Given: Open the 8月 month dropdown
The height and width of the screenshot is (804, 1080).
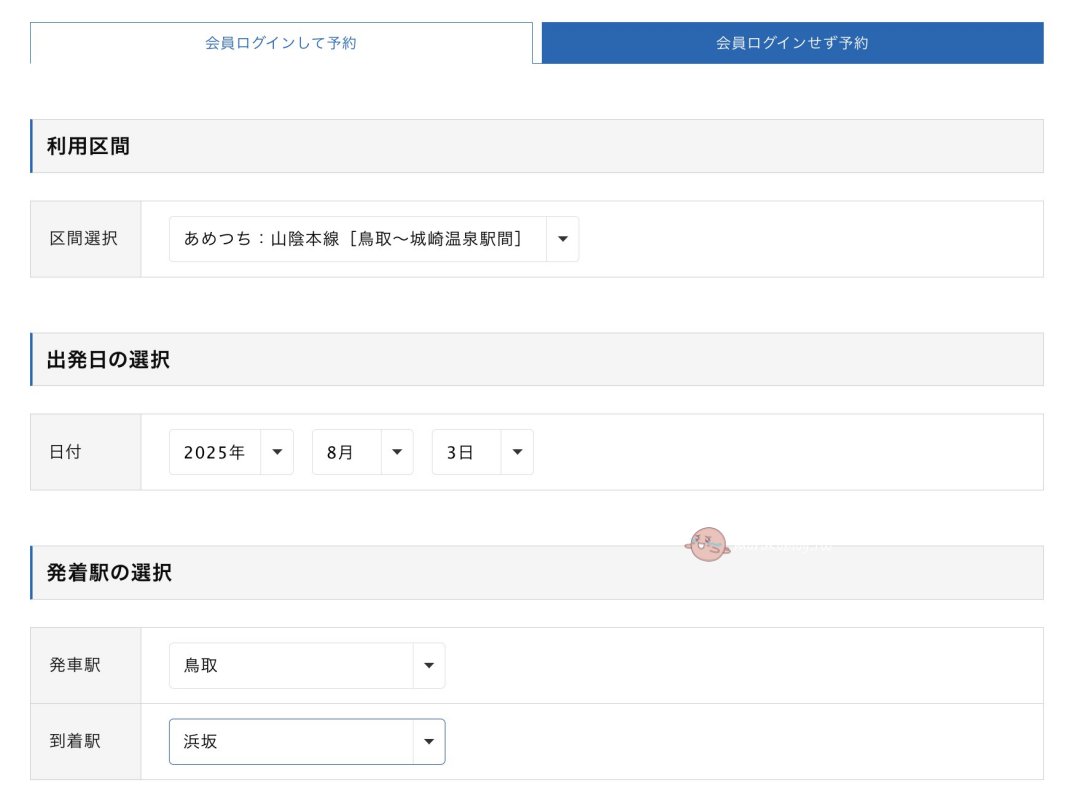Looking at the screenshot, I should pyautogui.click(x=362, y=452).
